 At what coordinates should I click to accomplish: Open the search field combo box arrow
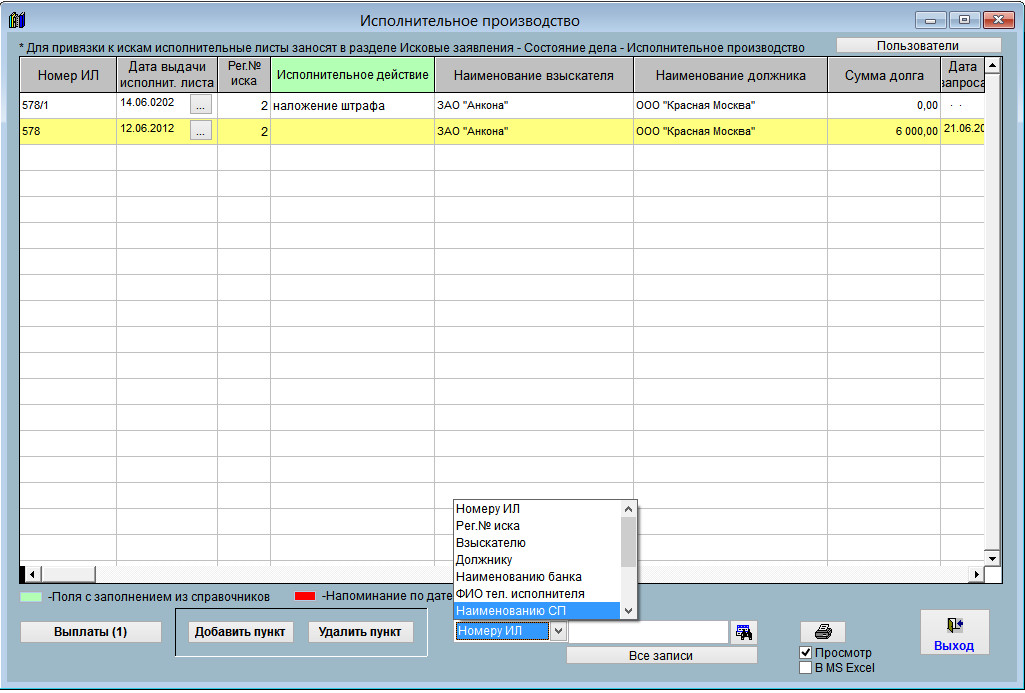[x=558, y=631]
